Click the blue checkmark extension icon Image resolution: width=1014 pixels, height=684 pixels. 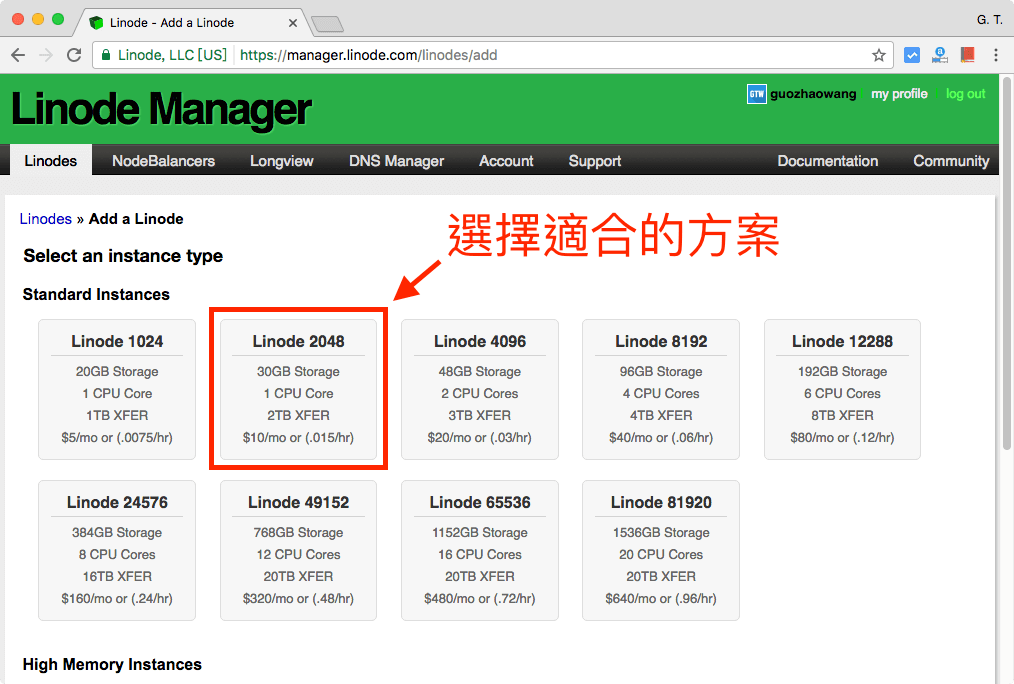[912, 55]
